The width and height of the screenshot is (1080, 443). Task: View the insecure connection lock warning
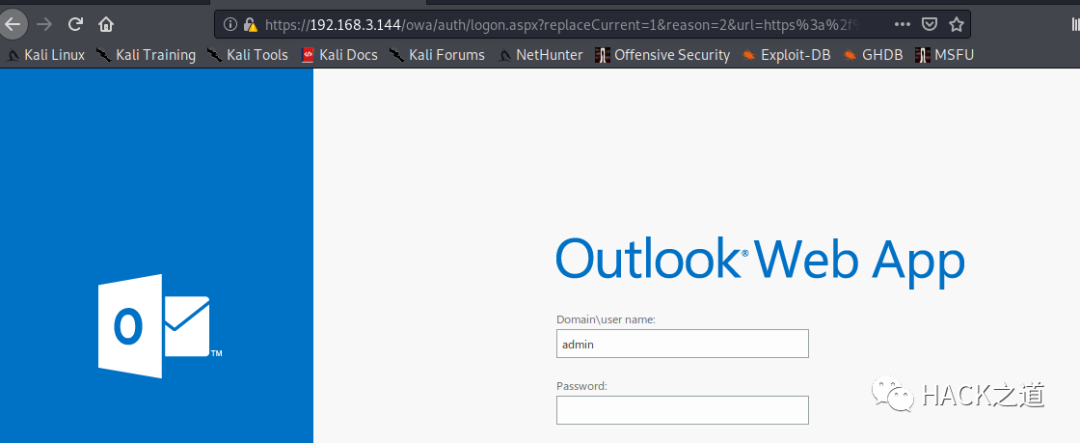point(251,25)
